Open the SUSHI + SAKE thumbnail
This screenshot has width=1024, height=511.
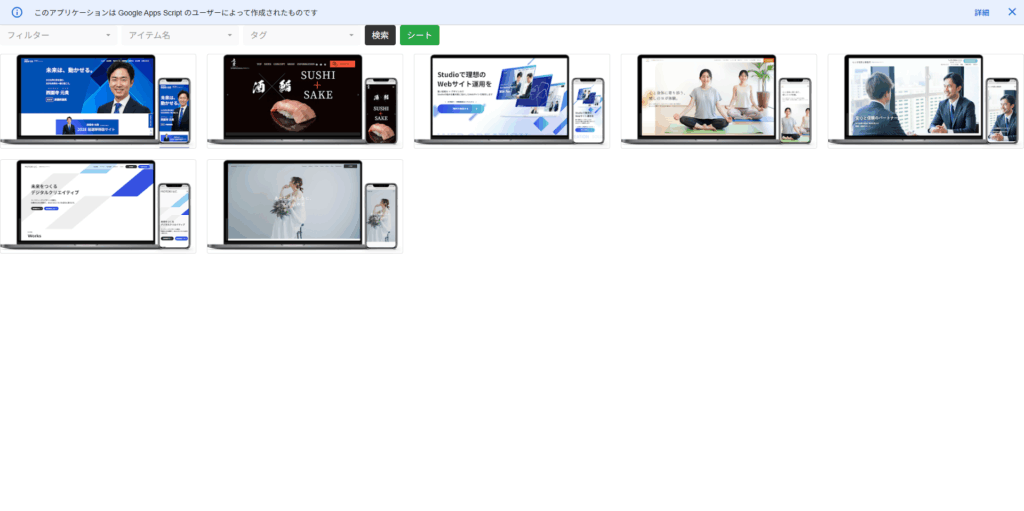(305, 101)
